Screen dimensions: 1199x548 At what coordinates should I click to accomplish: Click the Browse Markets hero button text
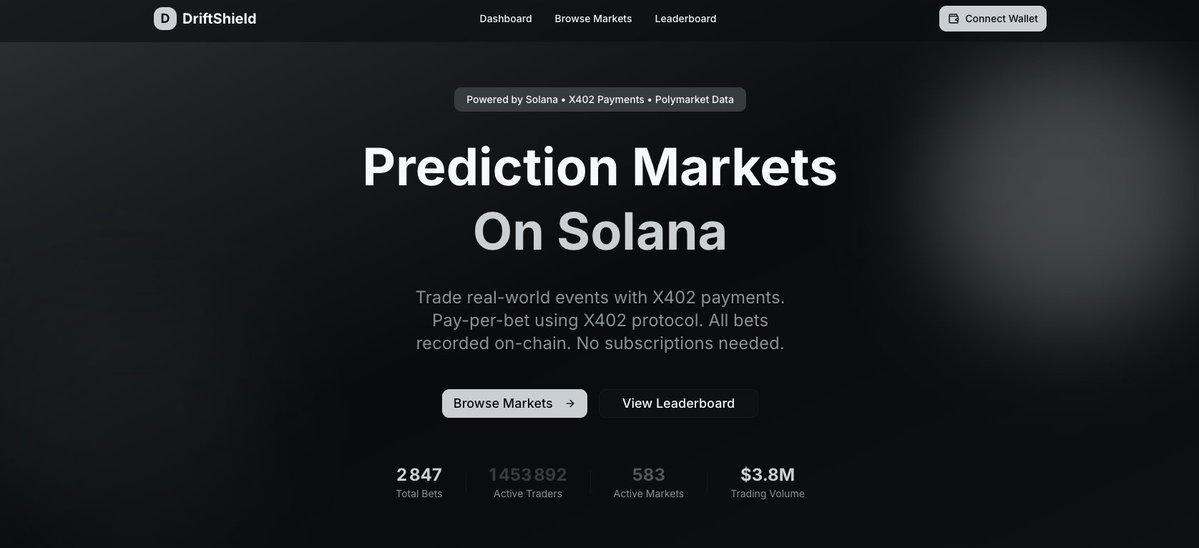[503, 403]
